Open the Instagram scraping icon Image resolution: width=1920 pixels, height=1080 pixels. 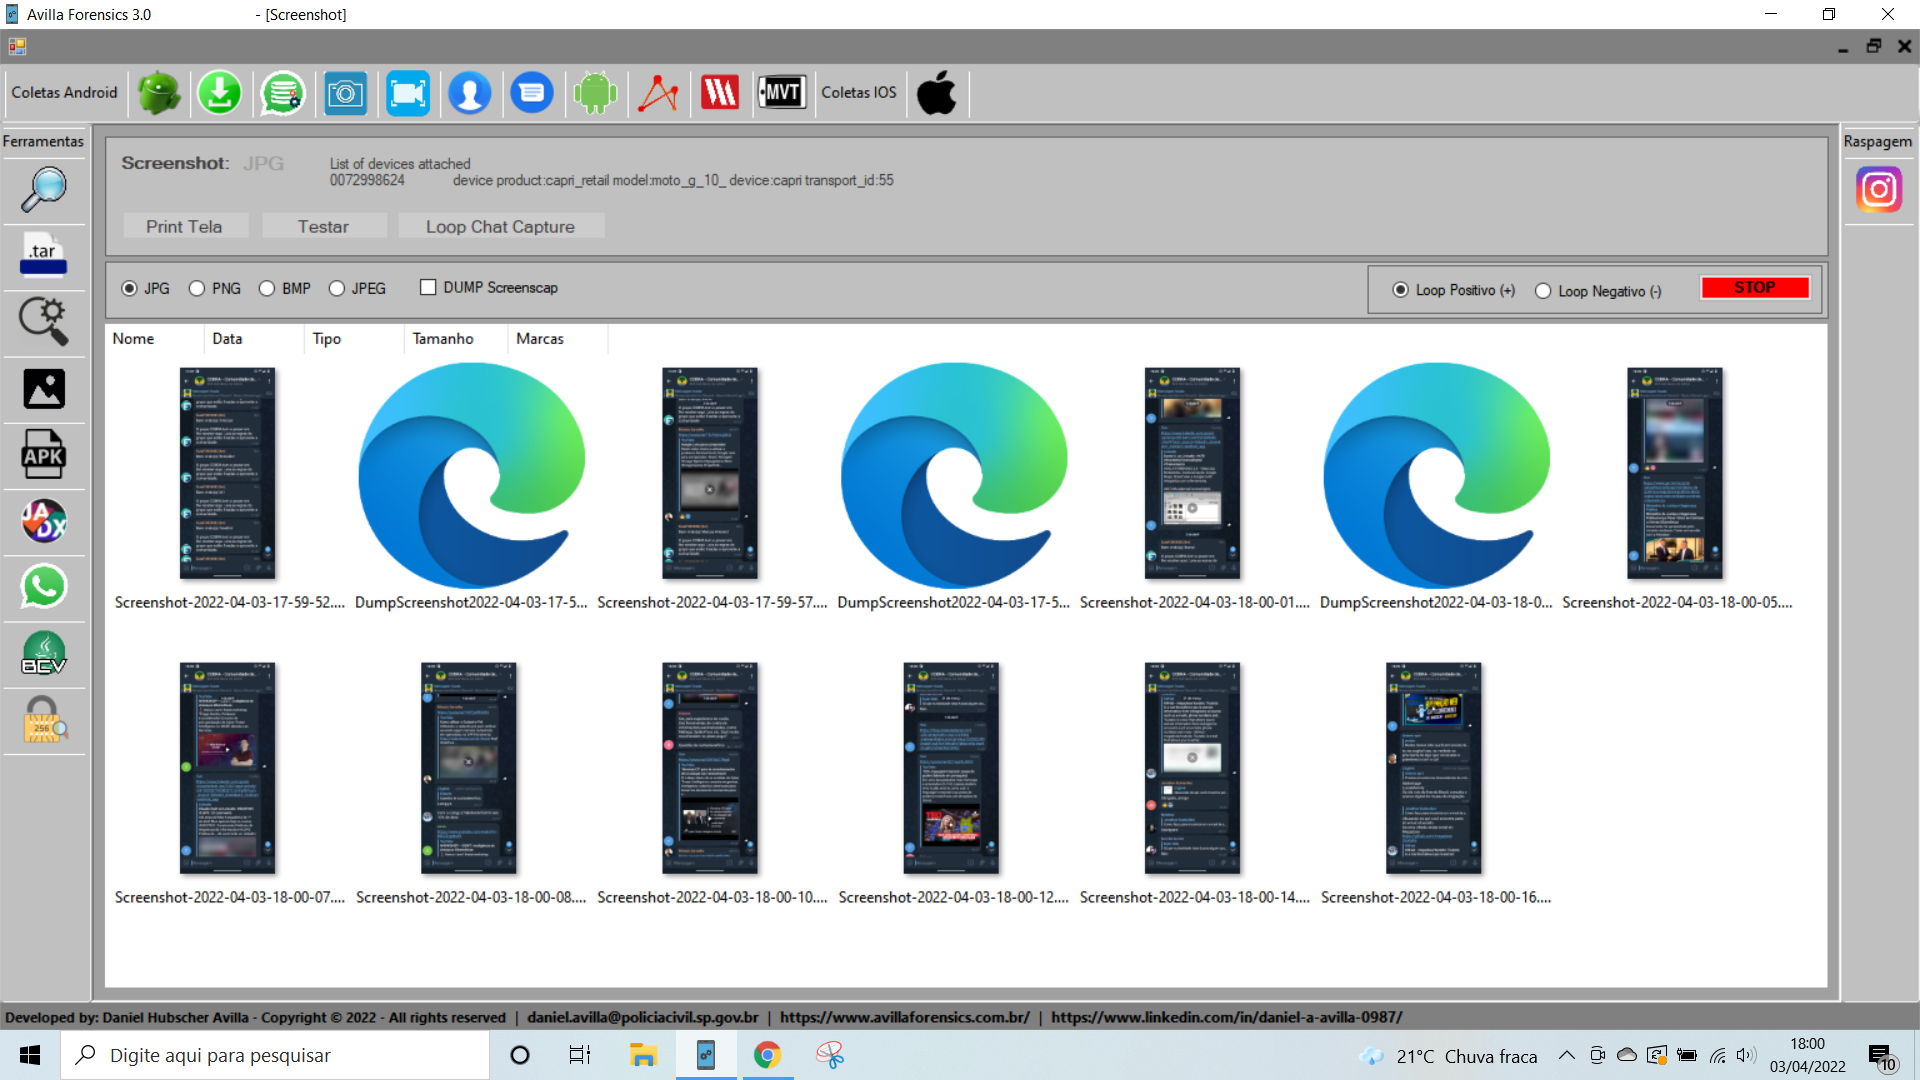[x=1879, y=189]
